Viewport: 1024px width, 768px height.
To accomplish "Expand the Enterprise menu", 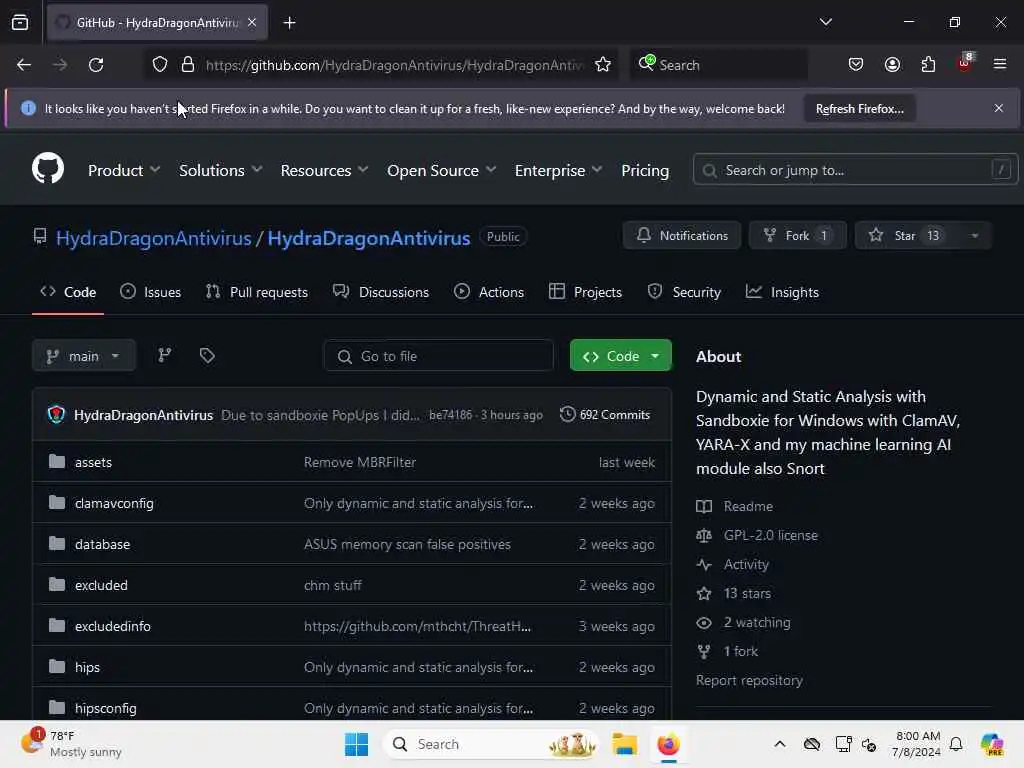I will click(558, 170).
